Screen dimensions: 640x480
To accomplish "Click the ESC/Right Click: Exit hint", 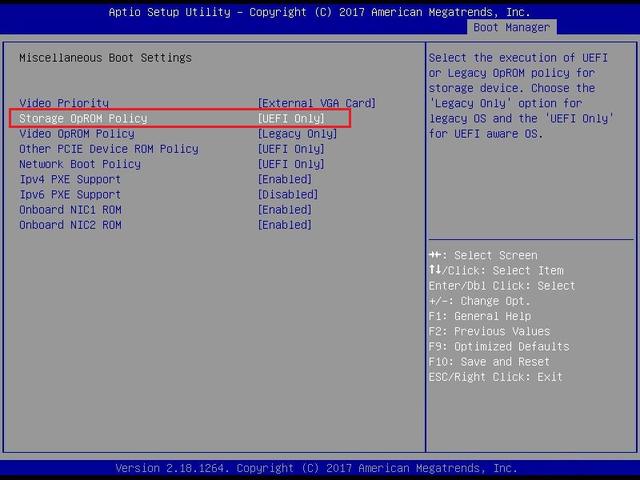I will (x=496, y=377).
